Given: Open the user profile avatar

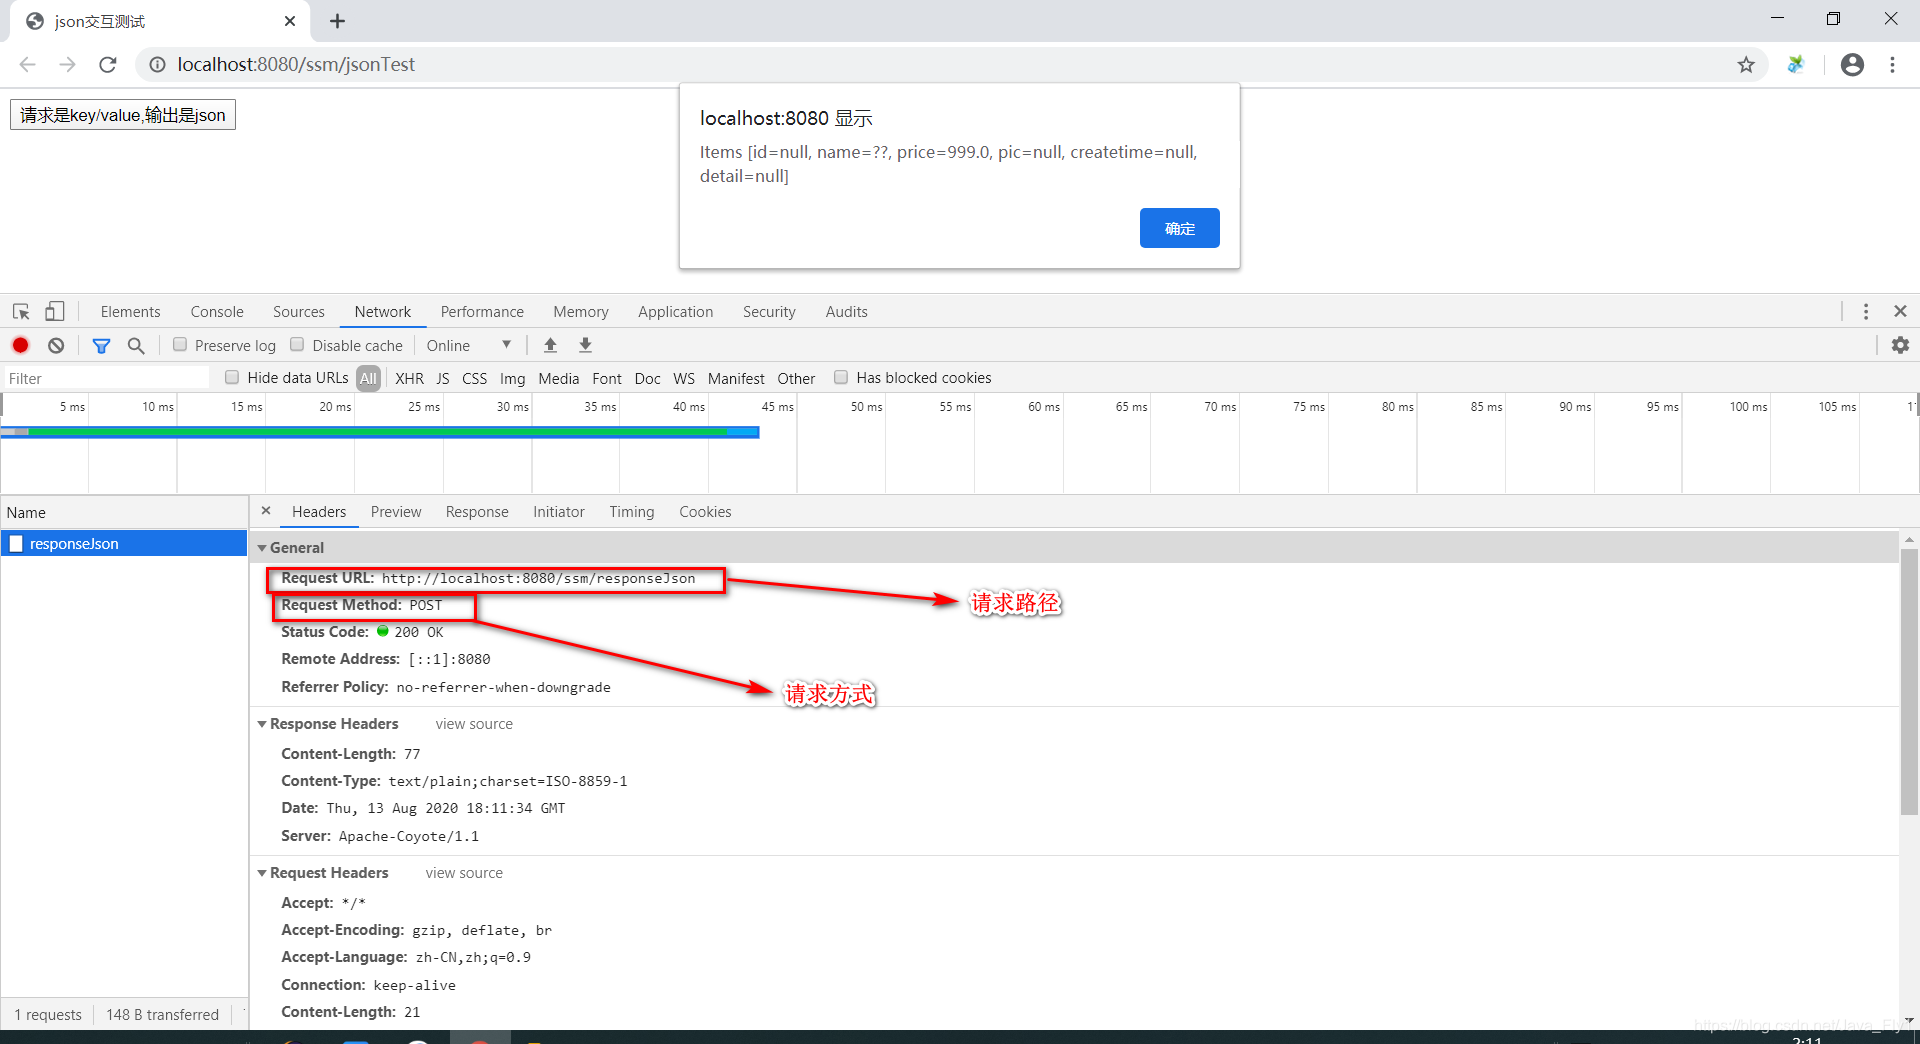Looking at the screenshot, I should 1852,64.
